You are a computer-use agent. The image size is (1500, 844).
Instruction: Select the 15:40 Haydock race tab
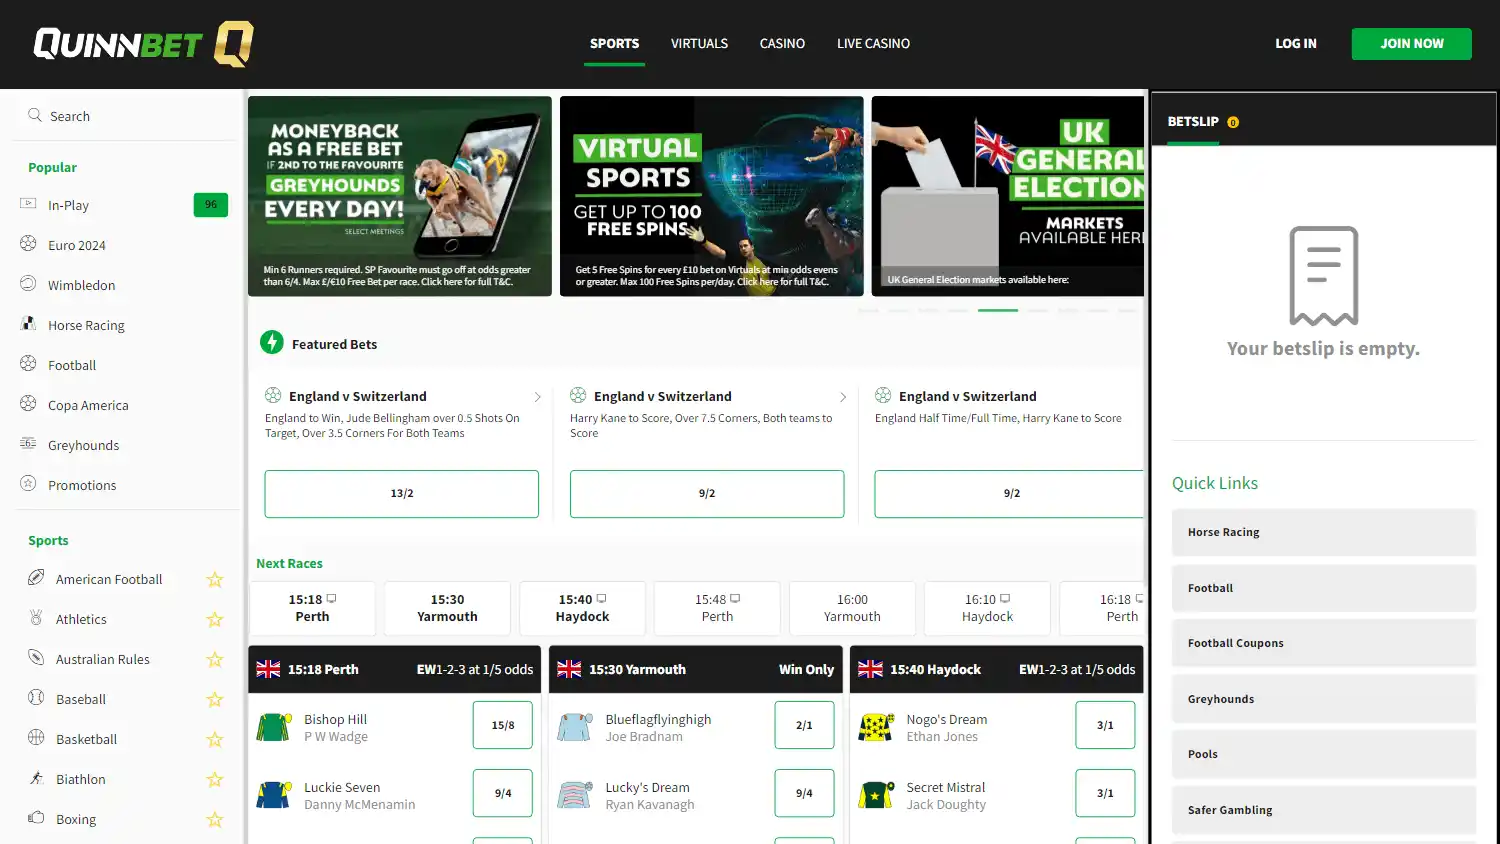click(x=582, y=608)
